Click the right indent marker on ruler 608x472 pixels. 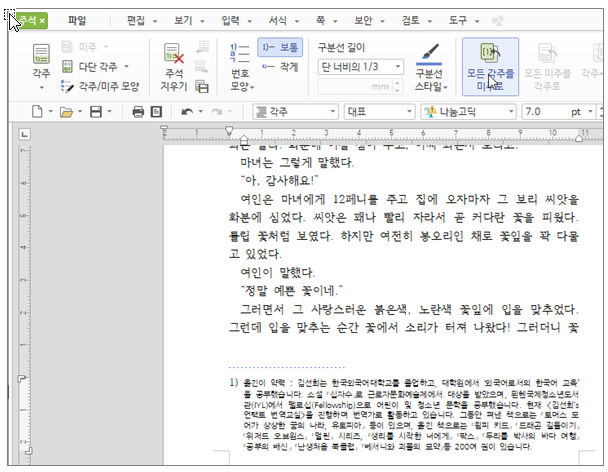click(x=579, y=138)
